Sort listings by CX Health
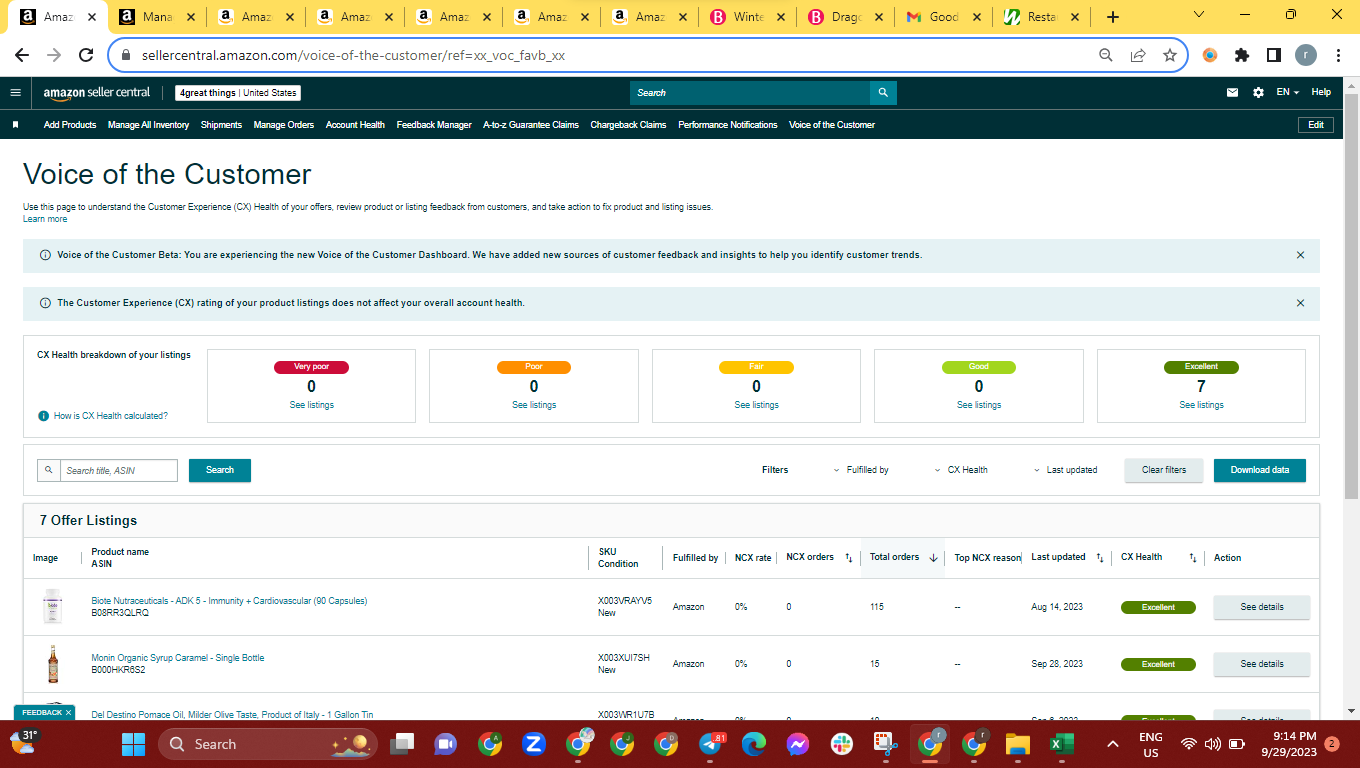Screen dimensions: 1360x768 (1193, 558)
